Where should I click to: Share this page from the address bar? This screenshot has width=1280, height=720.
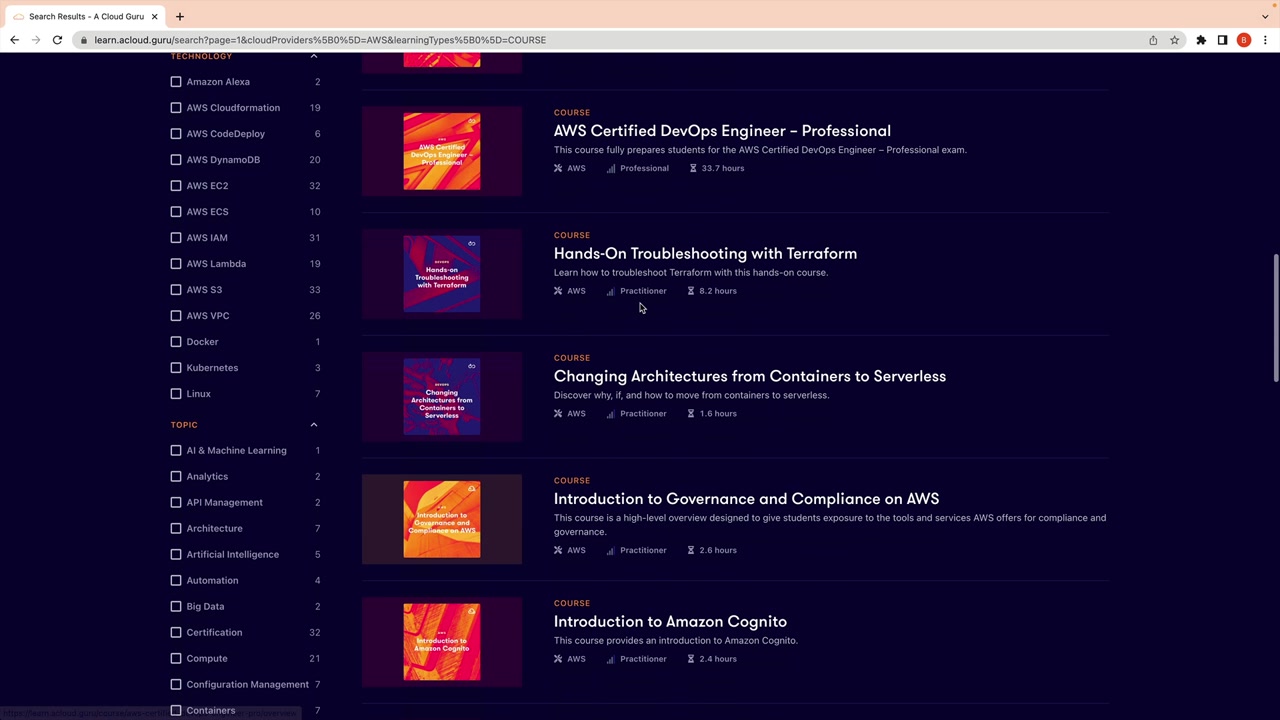click(x=1153, y=40)
